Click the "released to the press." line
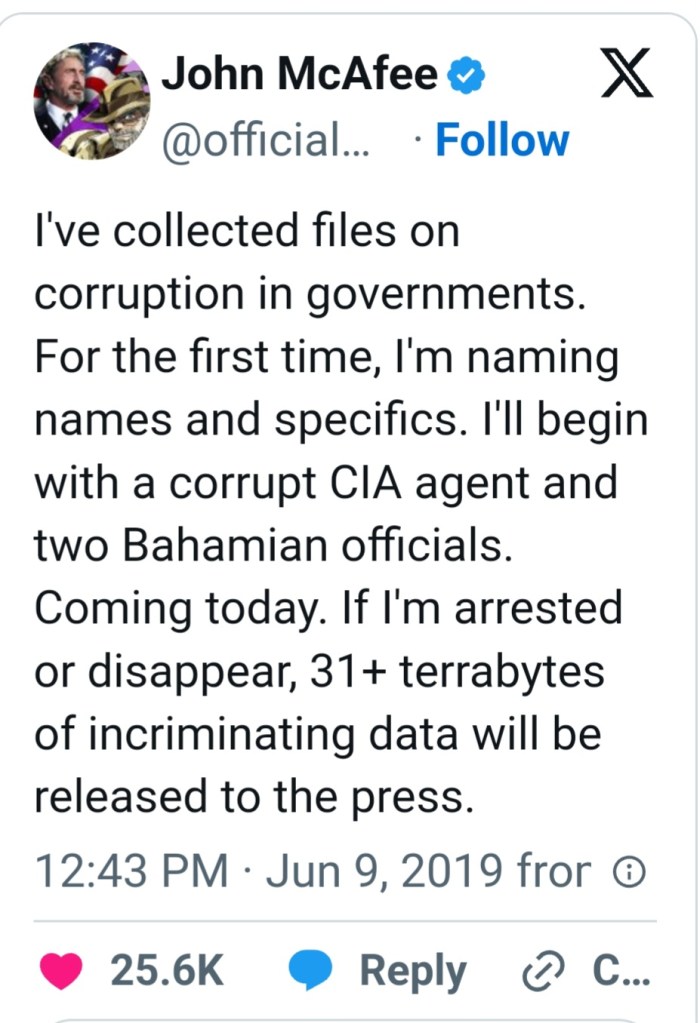Screen dimensions: 700x1023 pos(252,797)
